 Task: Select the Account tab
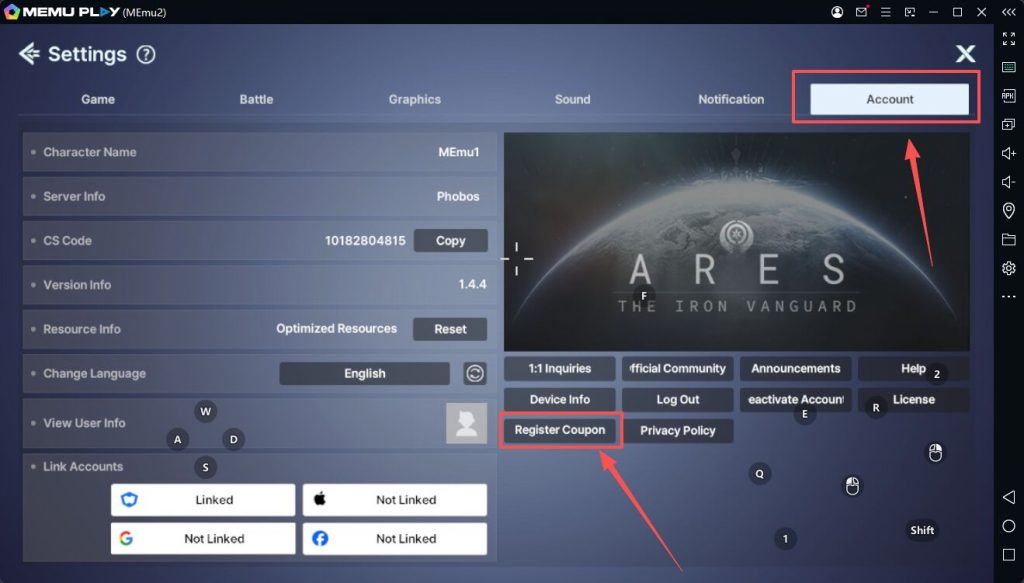[x=889, y=99]
